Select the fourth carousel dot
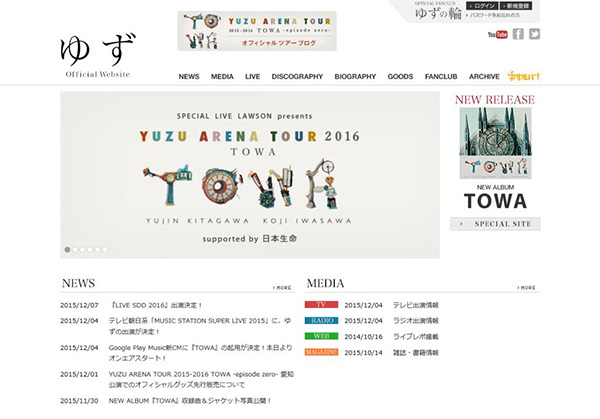Screen dimensions: 600x419 click(90, 249)
